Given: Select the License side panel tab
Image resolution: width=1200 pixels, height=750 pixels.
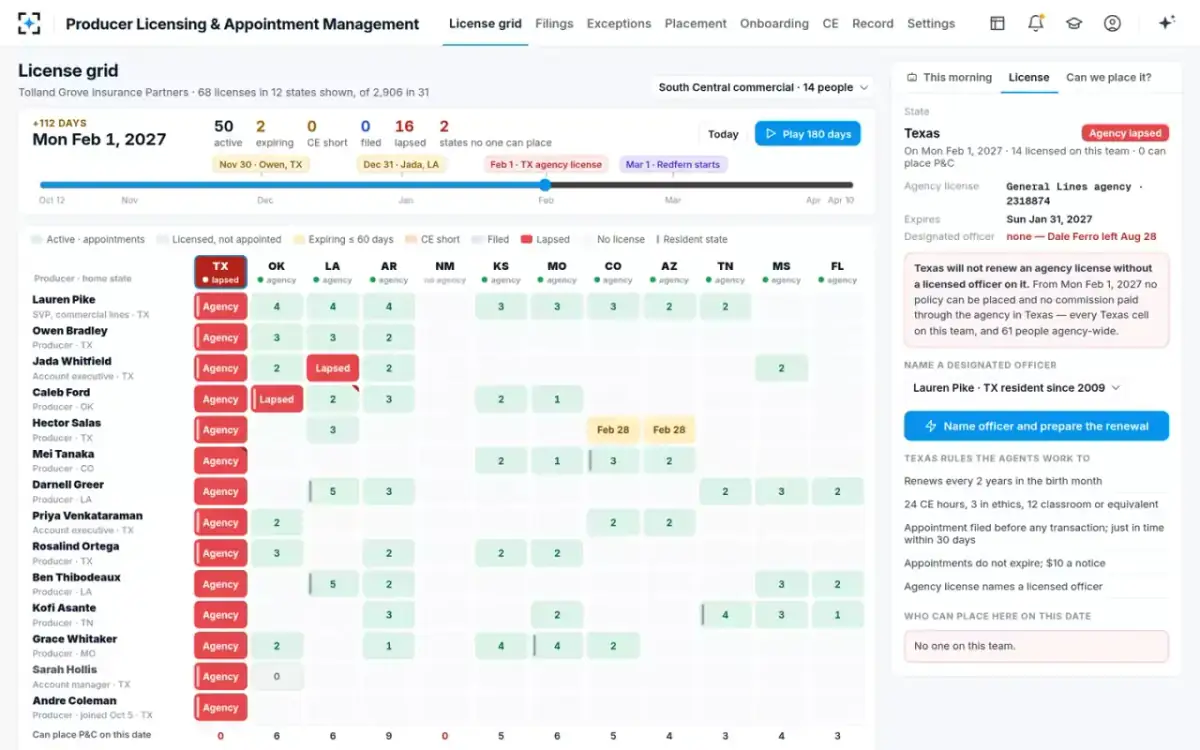Looking at the screenshot, I should [1029, 77].
